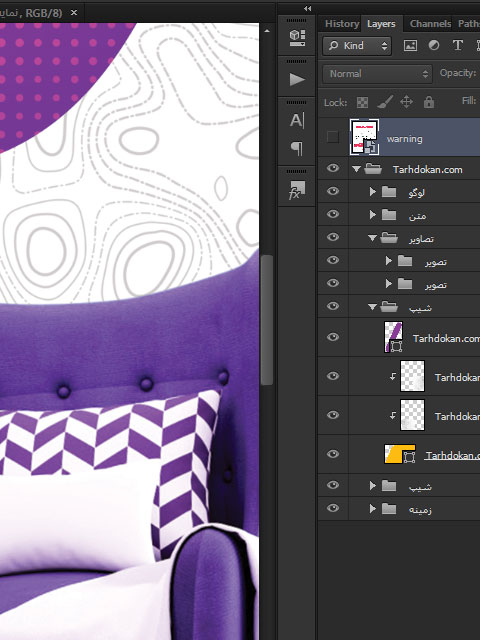Click the yellow shape layer thumbnail

(400, 454)
